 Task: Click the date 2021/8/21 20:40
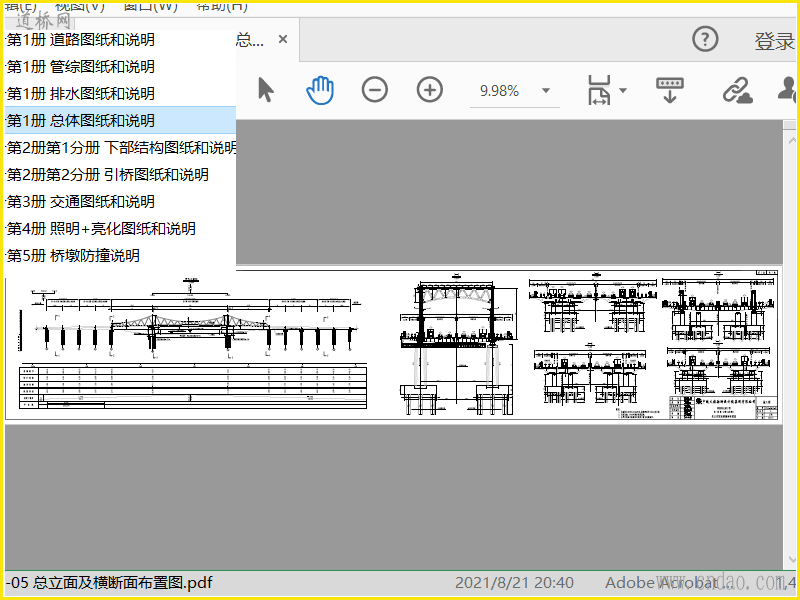(514, 583)
